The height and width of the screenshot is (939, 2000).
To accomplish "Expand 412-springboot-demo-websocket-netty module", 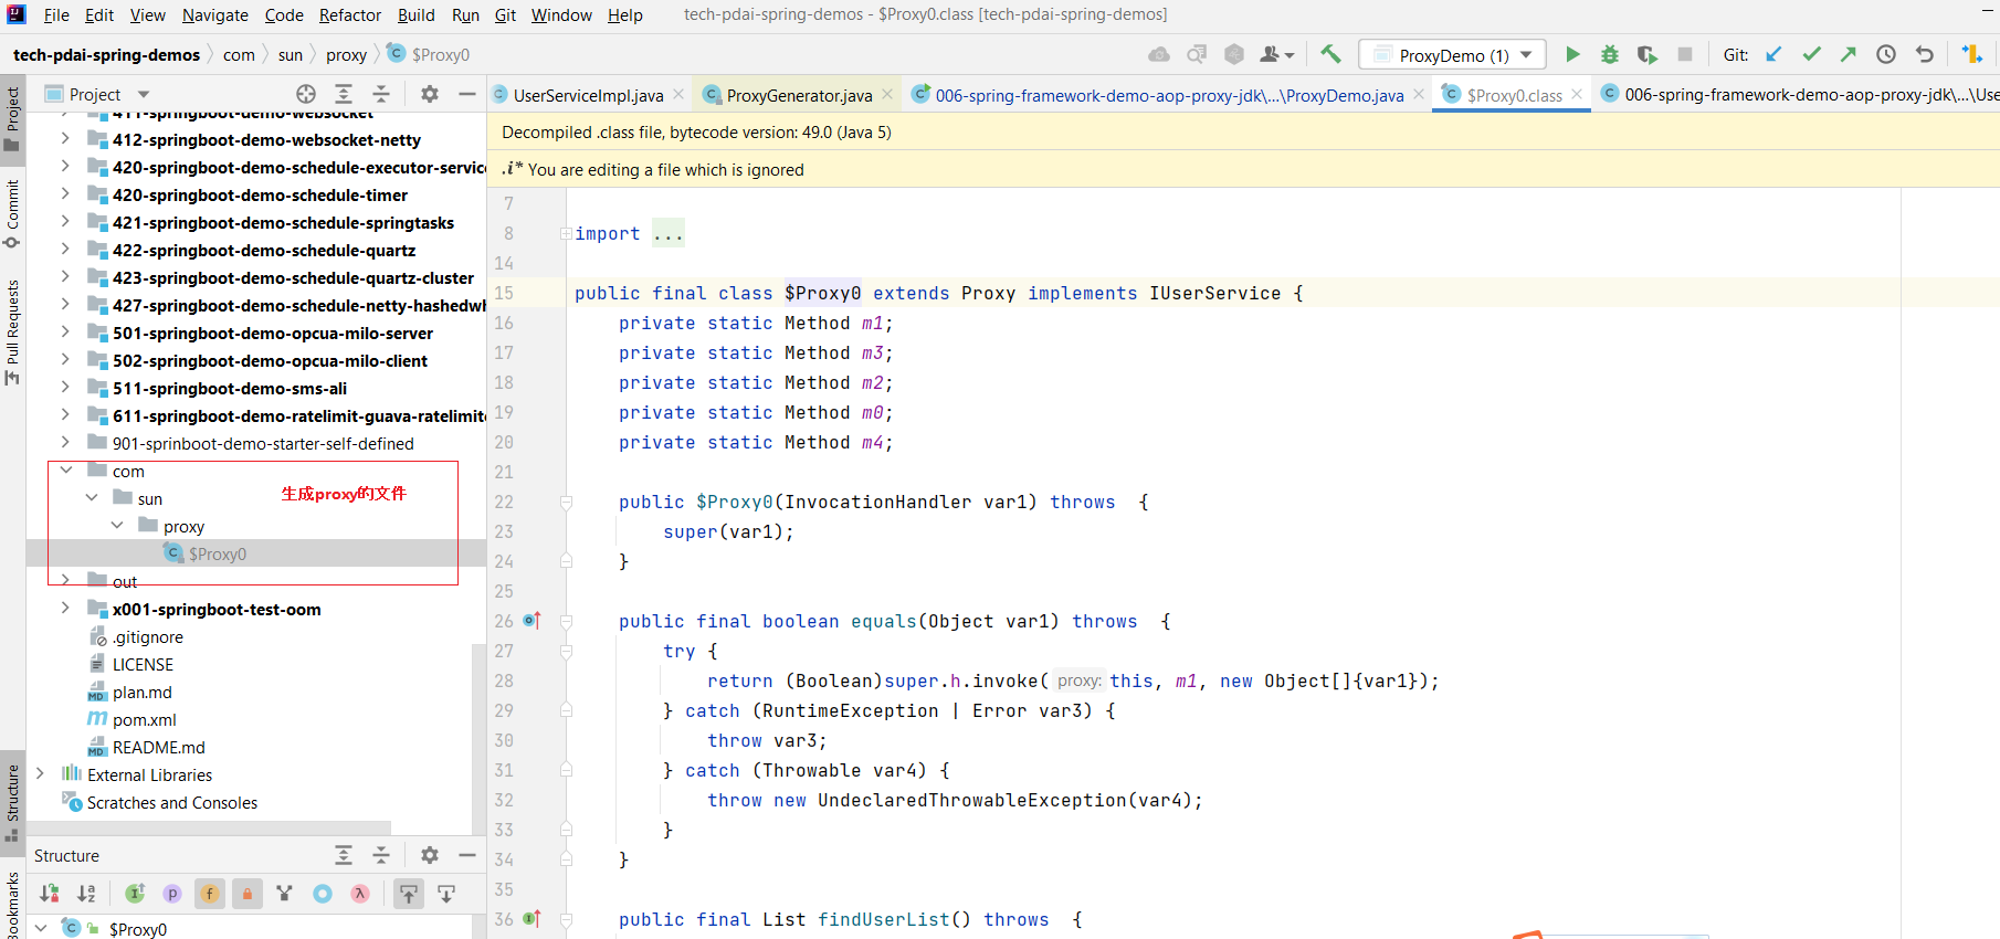I will coord(66,139).
